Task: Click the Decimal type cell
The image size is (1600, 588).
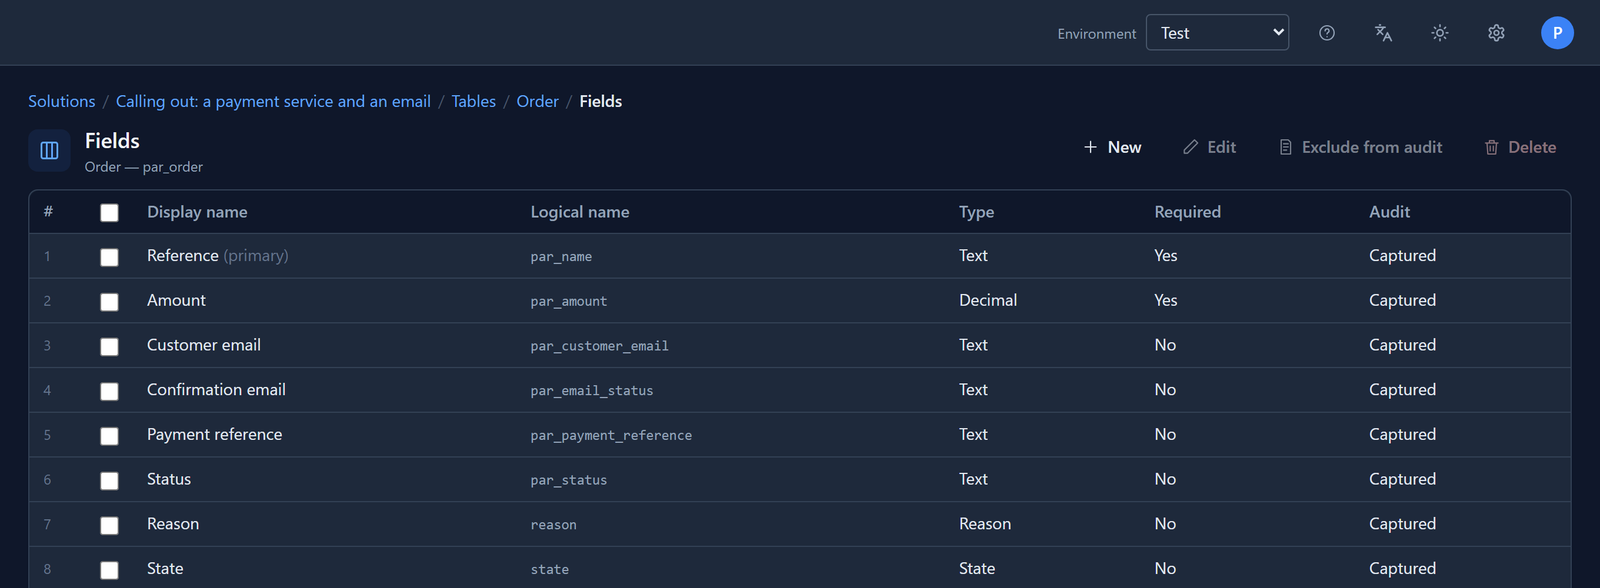Action: 988,300
